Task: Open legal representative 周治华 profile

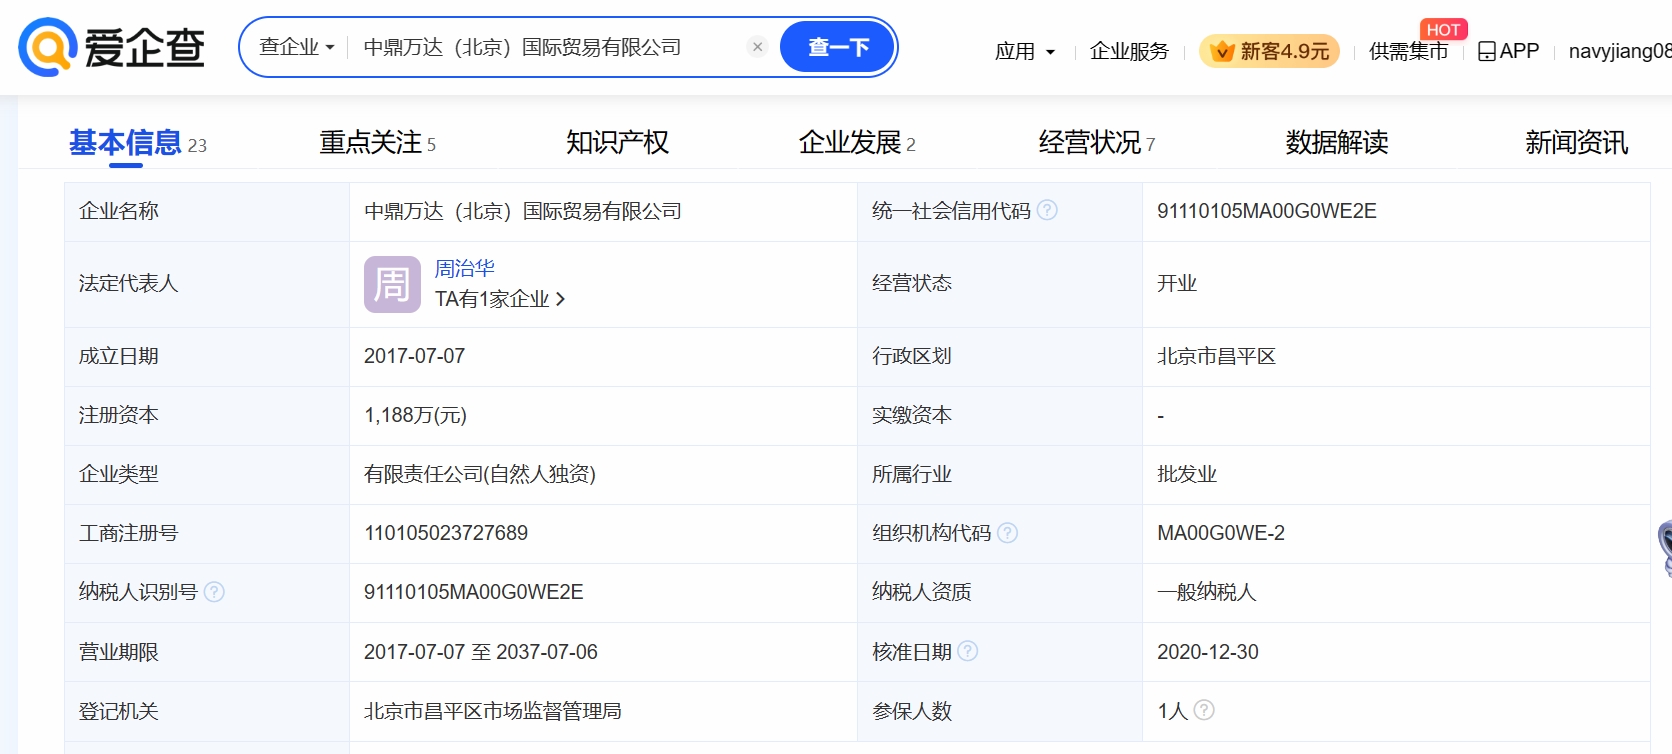Action: point(465,268)
